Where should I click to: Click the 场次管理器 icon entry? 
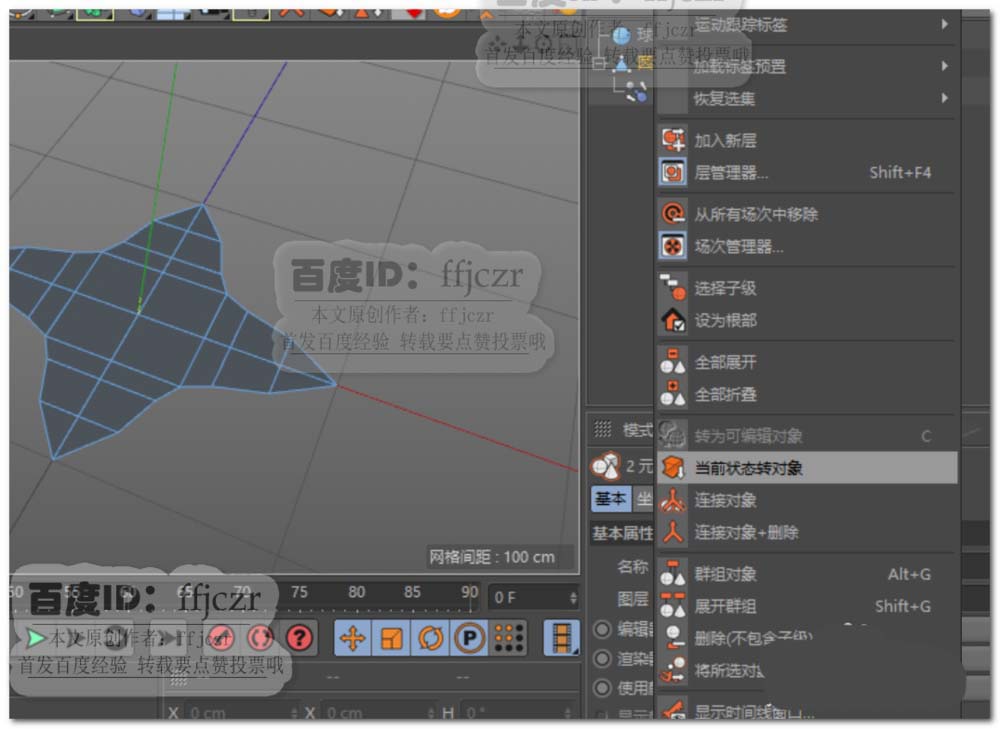674,246
